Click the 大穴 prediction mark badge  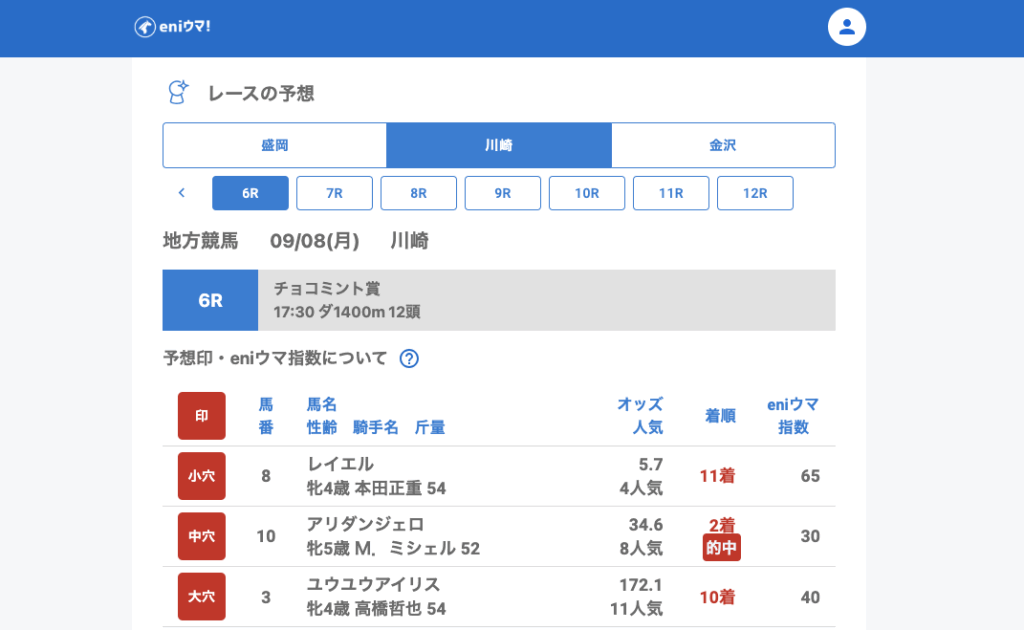point(202,597)
